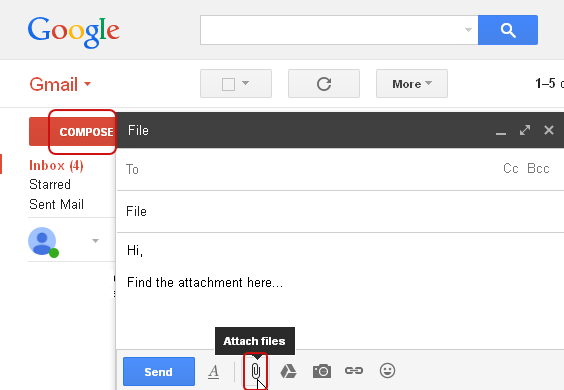Click the Attach files paperclip icon
This screenshot has width=564, height=390.
255,371
